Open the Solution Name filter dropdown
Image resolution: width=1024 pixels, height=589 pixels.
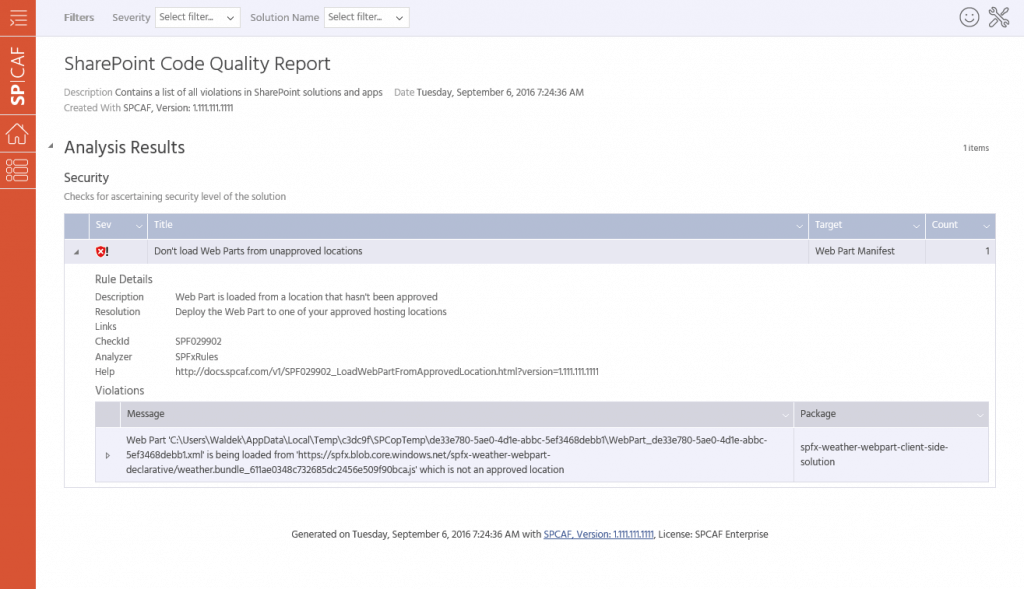pyautogui.click(x=366, y=18)
